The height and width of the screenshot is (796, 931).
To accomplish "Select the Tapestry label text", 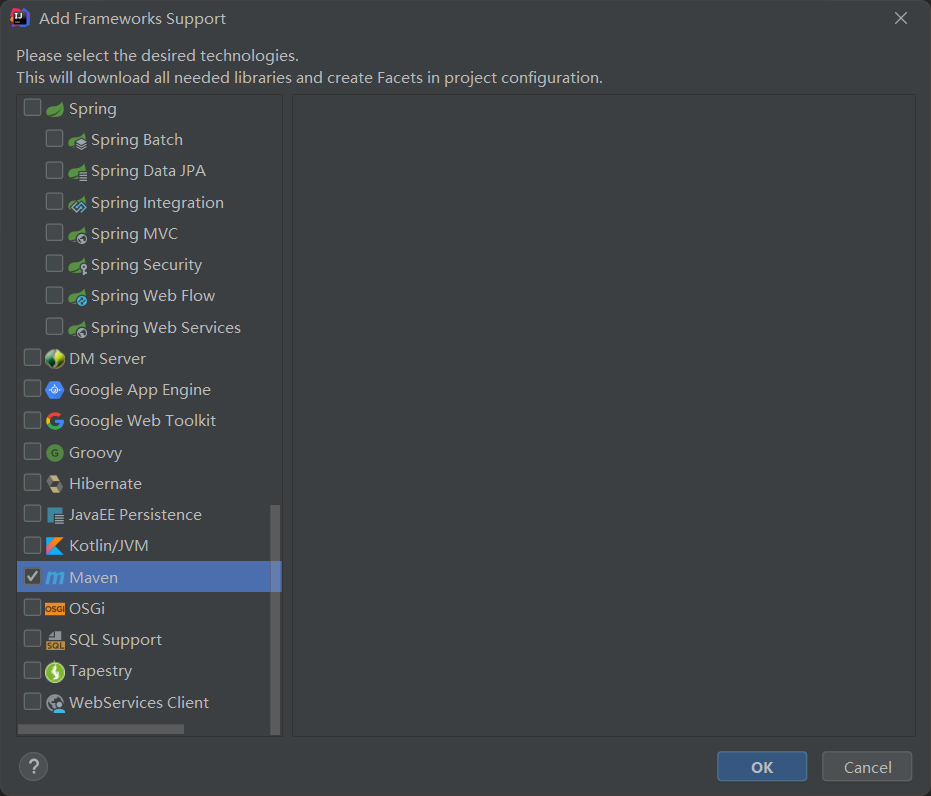I will [x=100, y=671].
